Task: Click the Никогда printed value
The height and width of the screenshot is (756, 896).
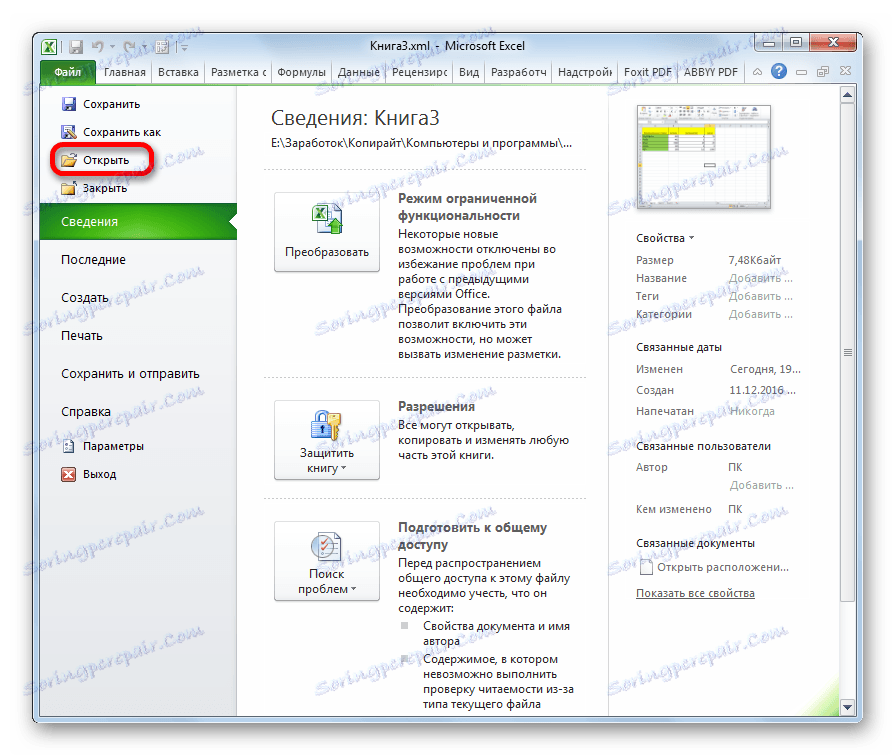Action: pyautogui.click(x=752, y=411)
